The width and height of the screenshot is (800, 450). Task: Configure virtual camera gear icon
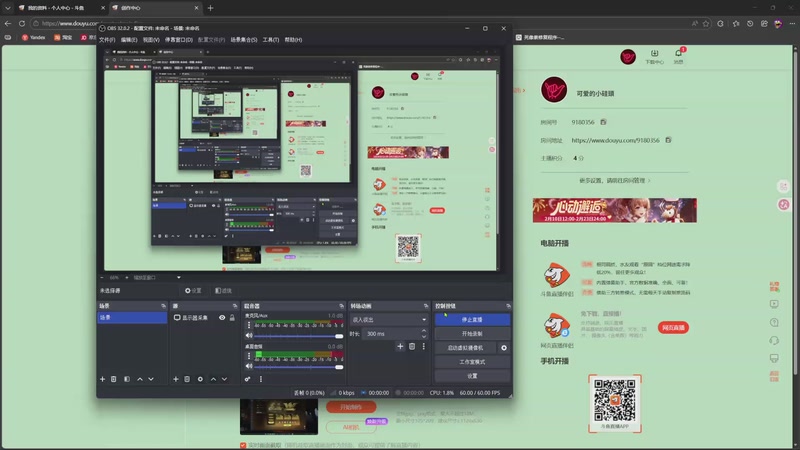[504, 348]
